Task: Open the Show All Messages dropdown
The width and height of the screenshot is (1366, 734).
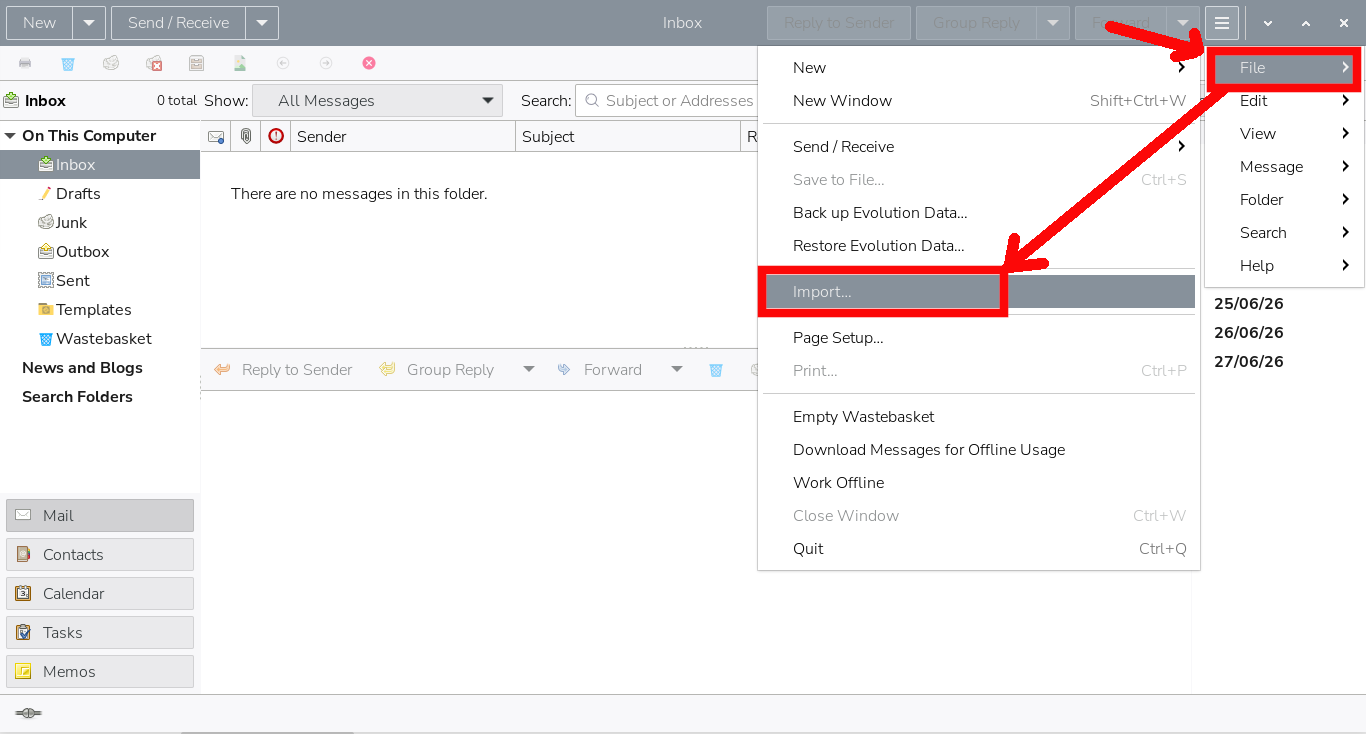Action: [x=377, y=101]
